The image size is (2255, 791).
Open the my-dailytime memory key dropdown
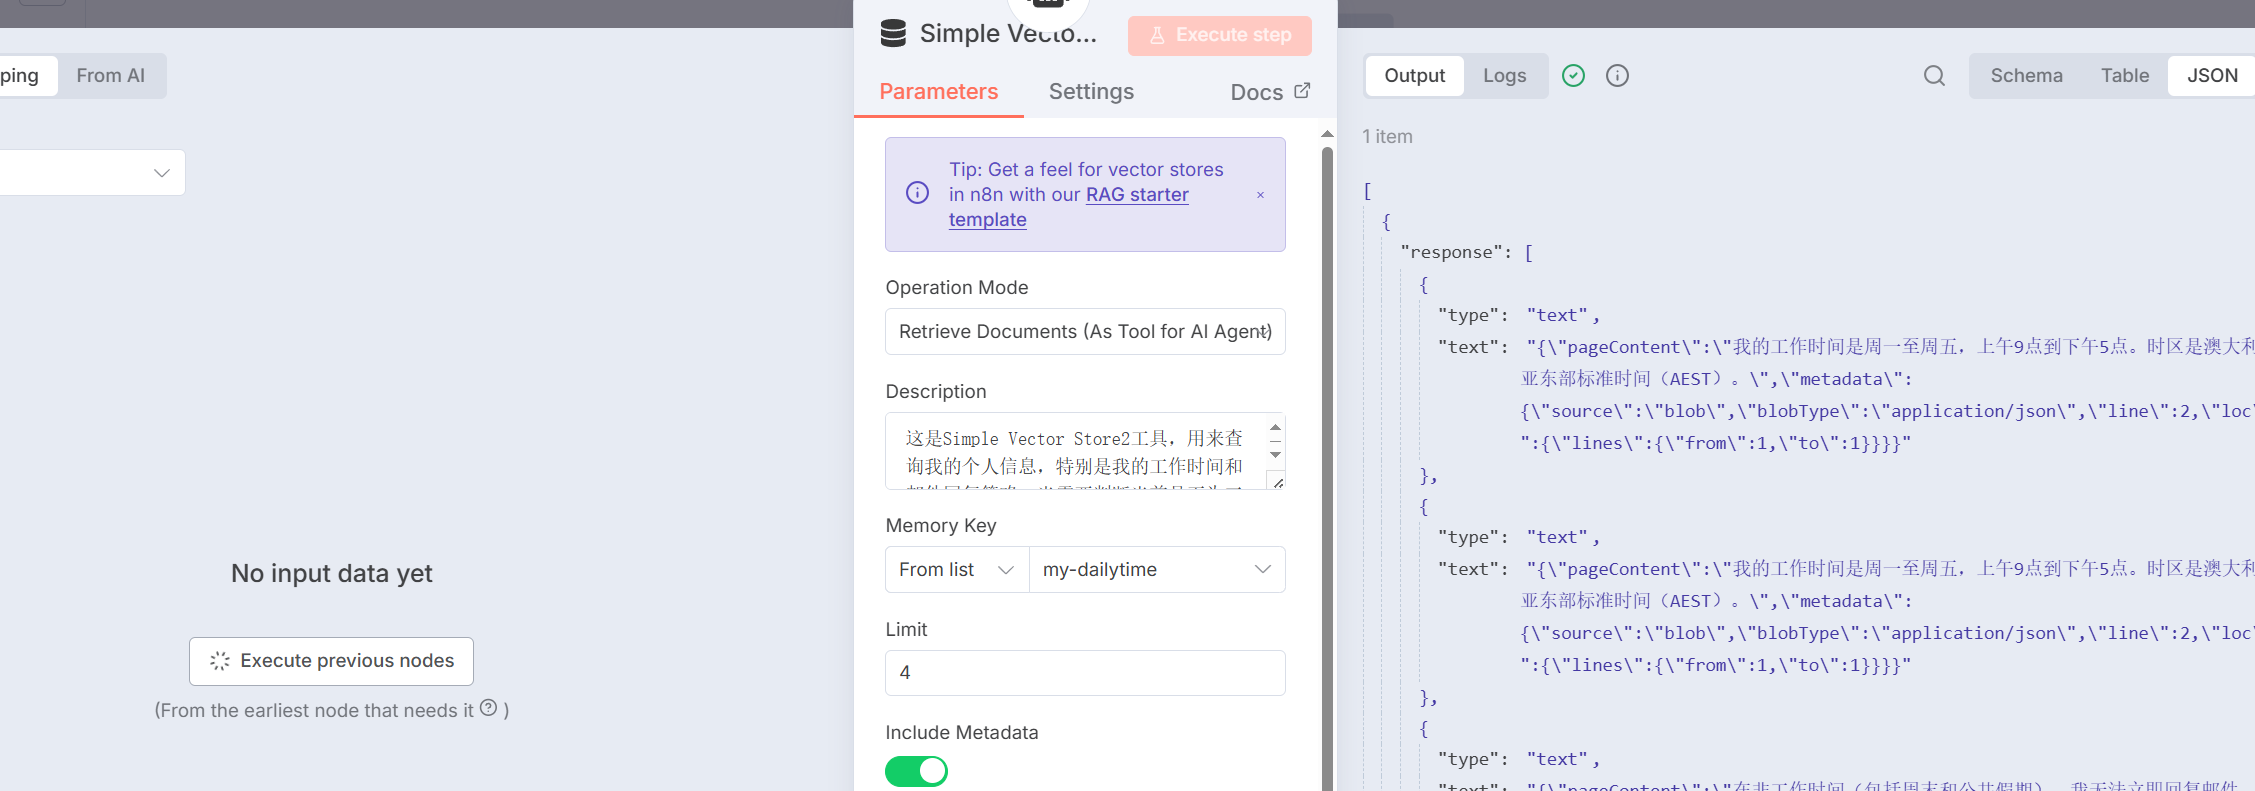pyautogui.click(x=1156, y=570)
